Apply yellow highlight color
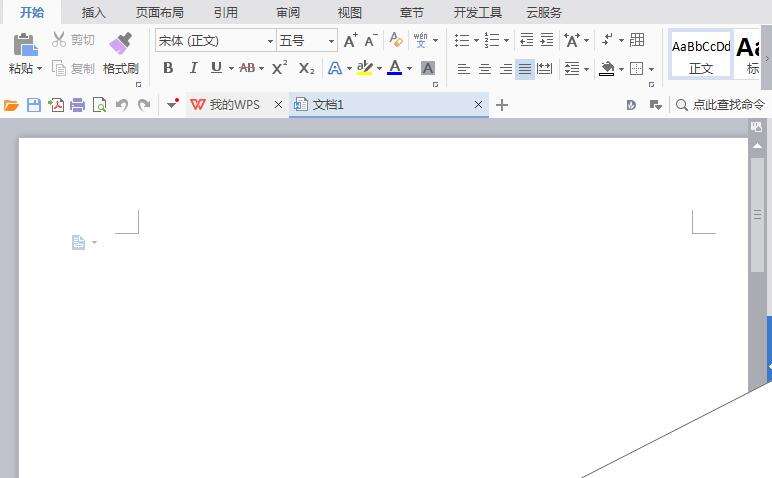The height and width of the screenshot is (478, 772). pos(365,68)
